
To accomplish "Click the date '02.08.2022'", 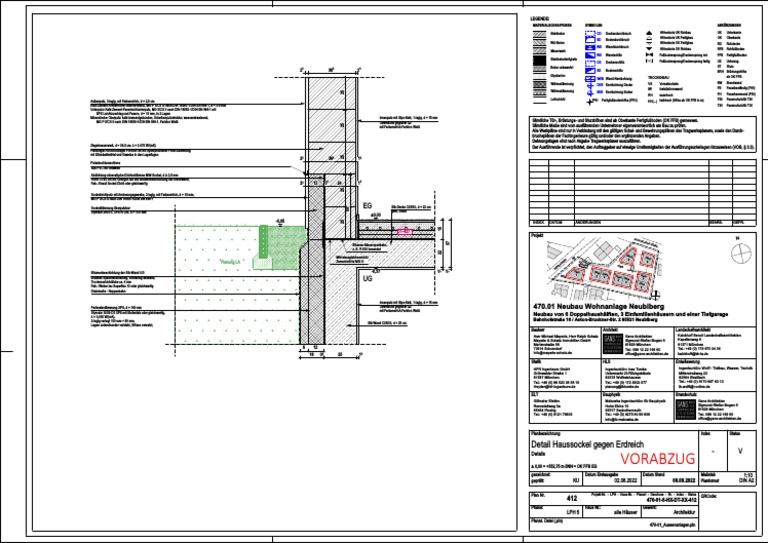I will pos(625,481).
